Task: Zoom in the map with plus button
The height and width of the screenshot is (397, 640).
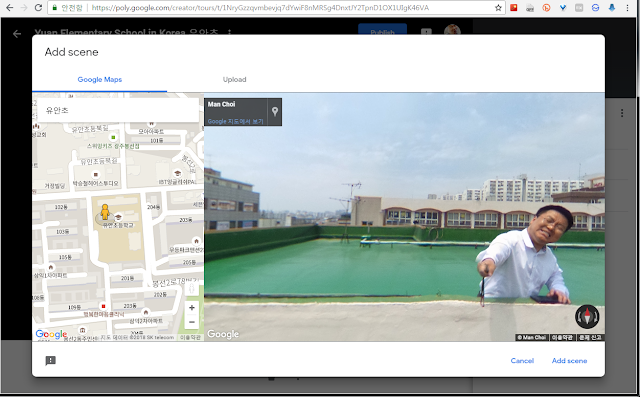Action: [192, 308]
